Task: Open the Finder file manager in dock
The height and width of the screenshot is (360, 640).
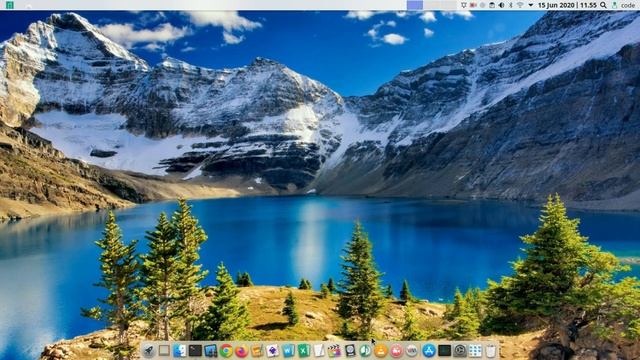Action: tap(180, 350)
